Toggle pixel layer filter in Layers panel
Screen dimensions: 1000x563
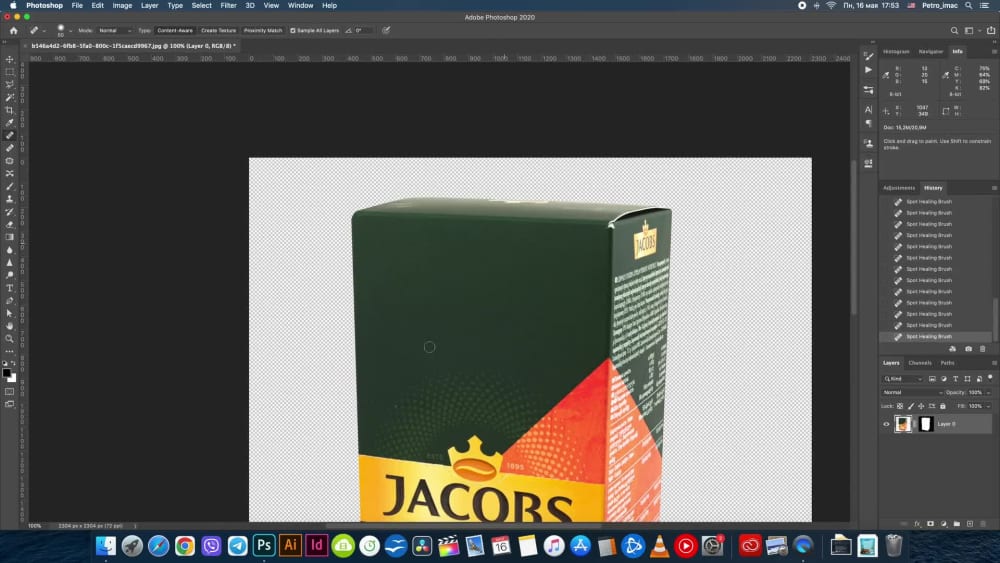[932, 379]
